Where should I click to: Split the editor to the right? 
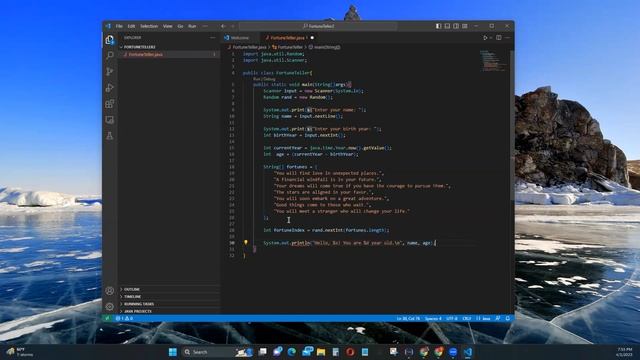pos(499,38)
